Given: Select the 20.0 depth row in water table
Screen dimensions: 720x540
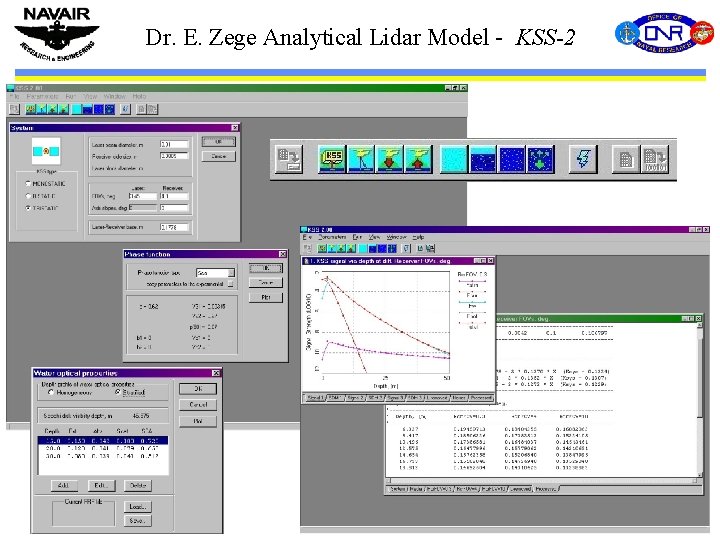Looking at the screenshot, I should 103,448.
